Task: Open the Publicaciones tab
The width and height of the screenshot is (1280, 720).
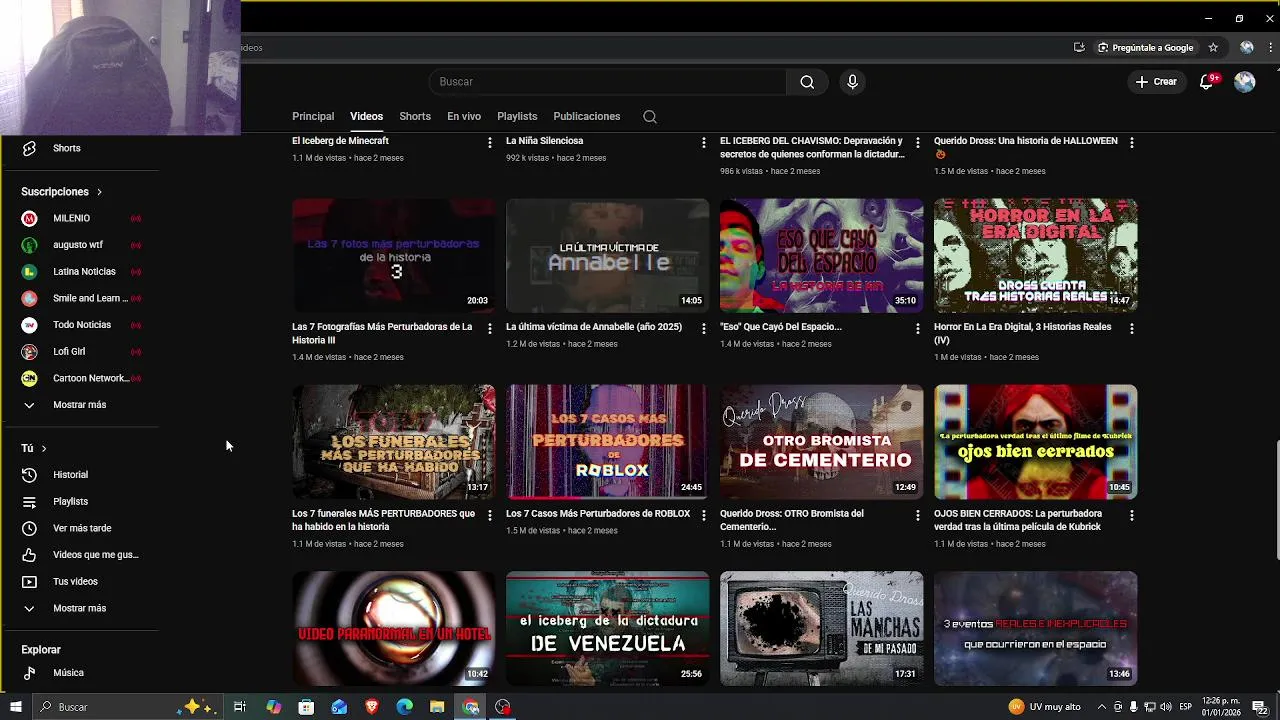Action: click(x=587, y=117)
